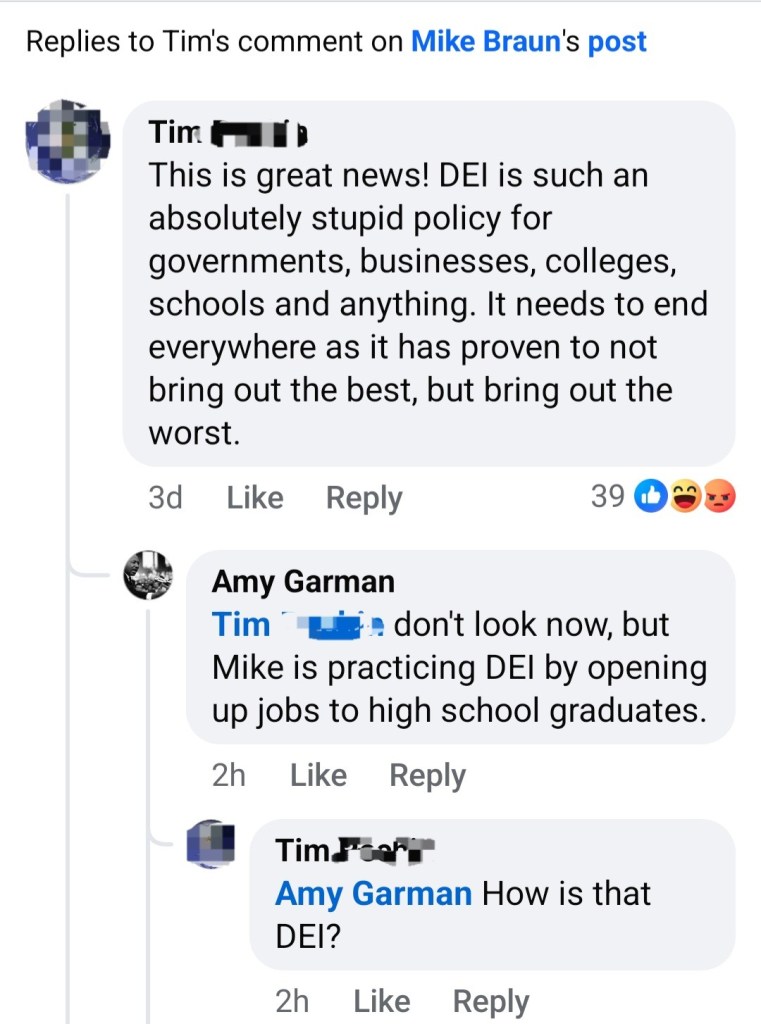Reply to Amy Garman's comment

[427, 775]
